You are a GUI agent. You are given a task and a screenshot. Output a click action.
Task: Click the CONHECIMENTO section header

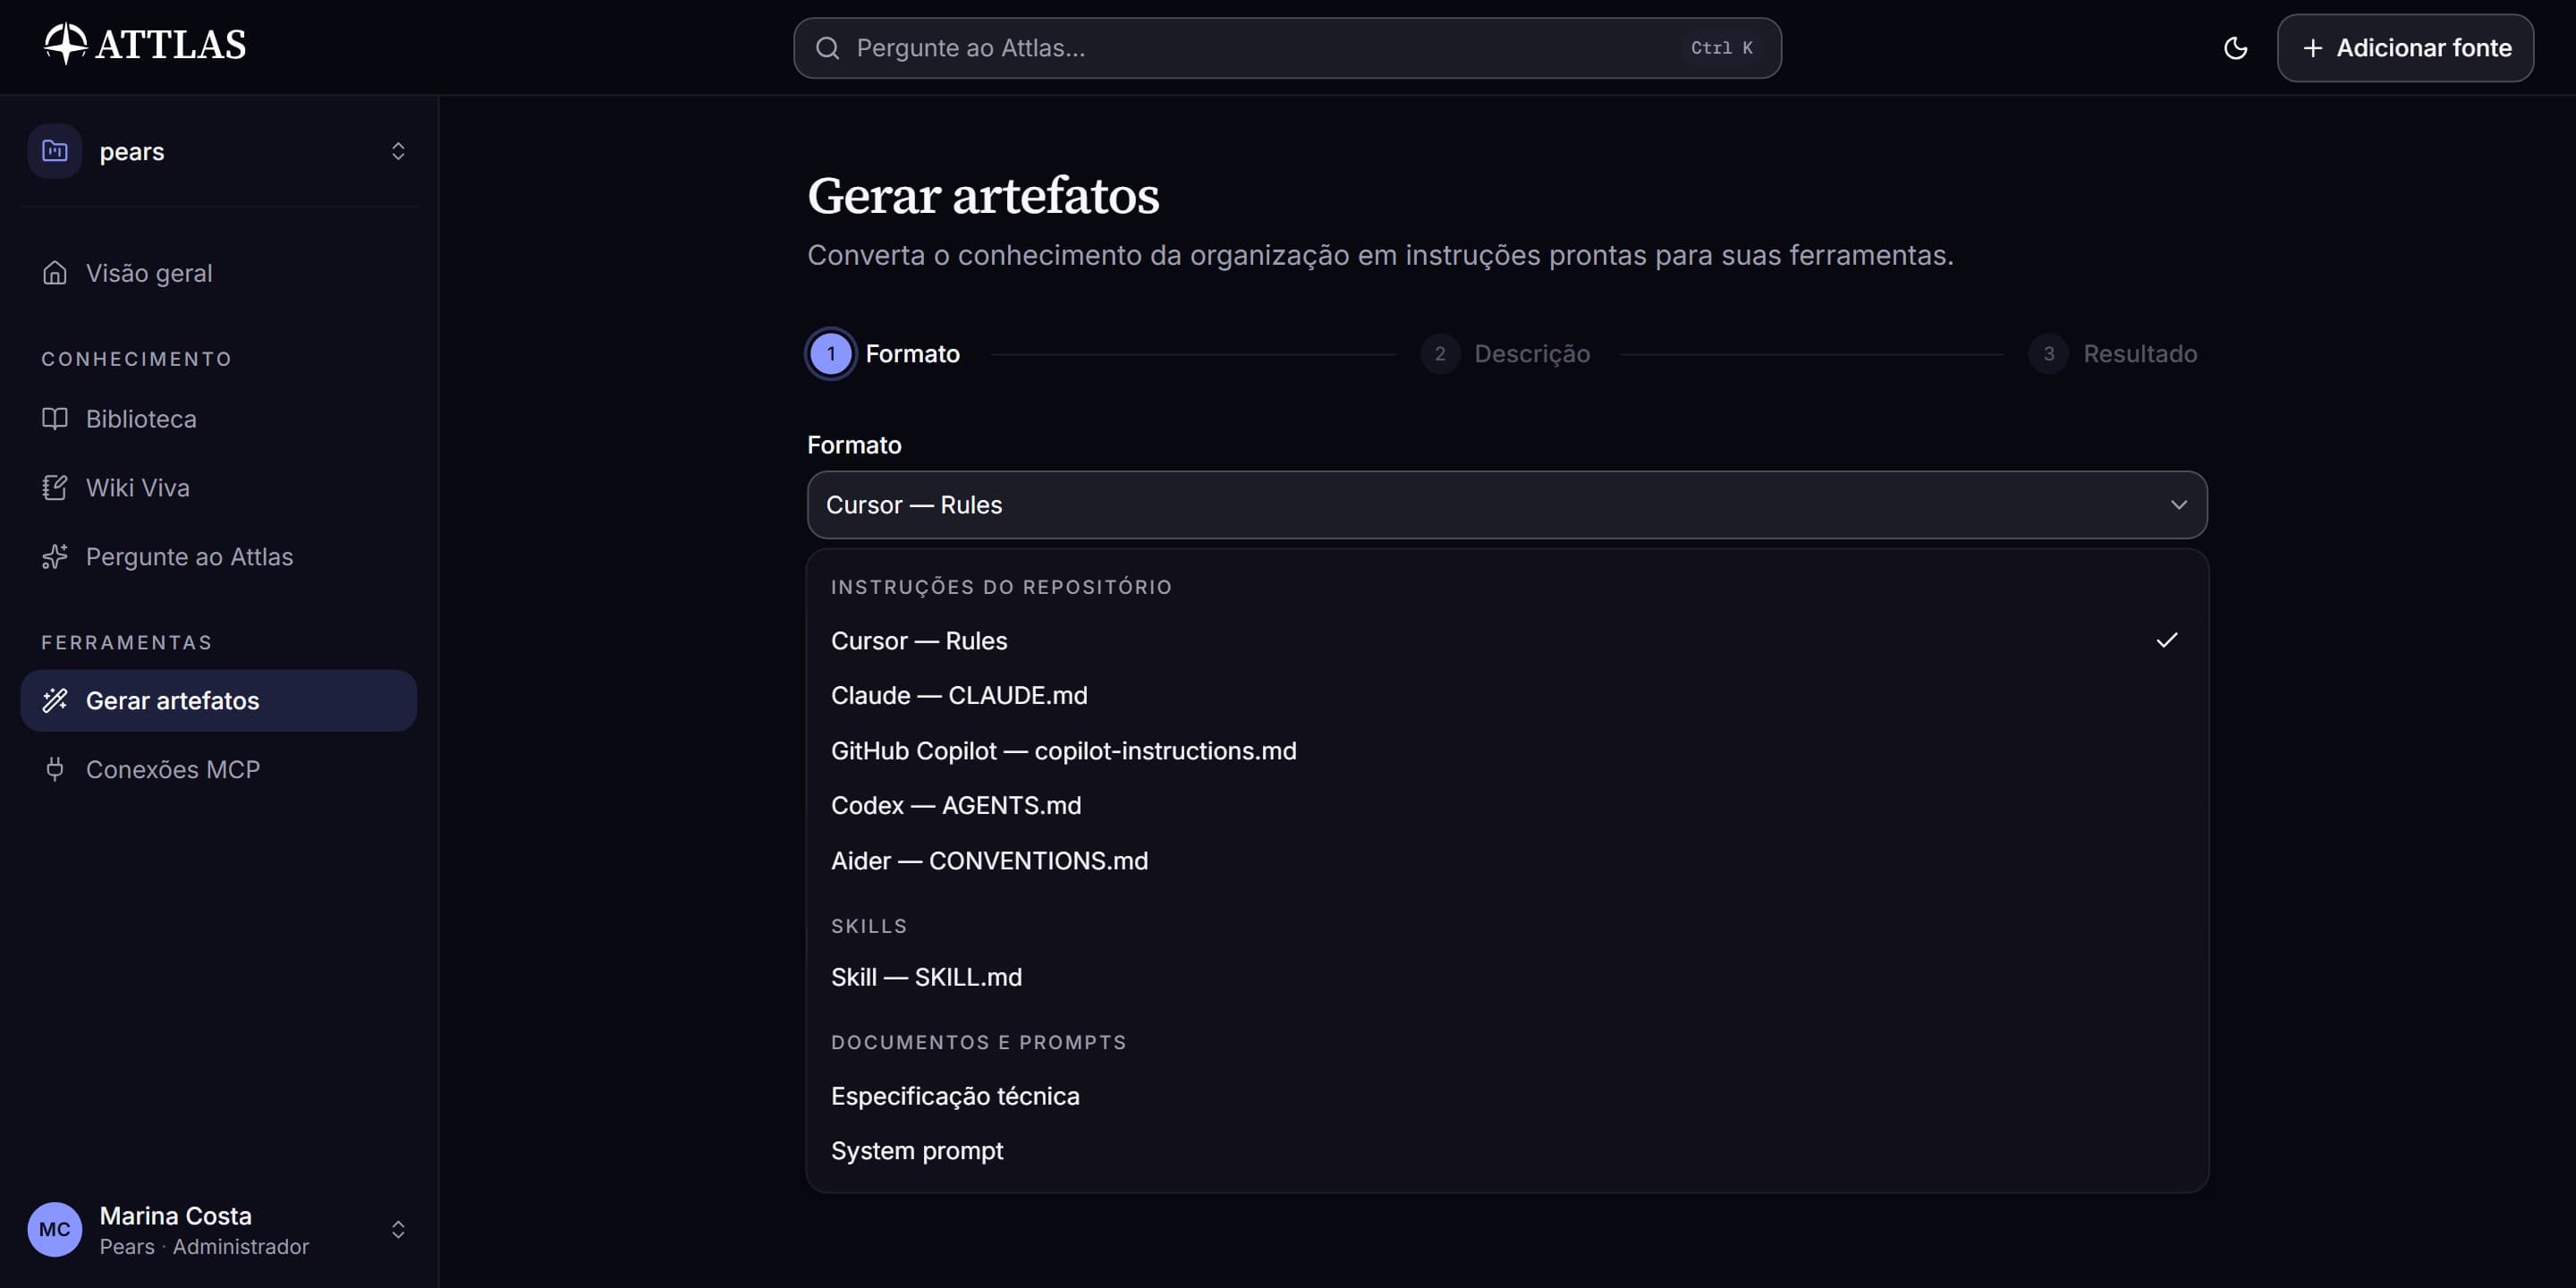pyautogui.click(x=137, y=359)
